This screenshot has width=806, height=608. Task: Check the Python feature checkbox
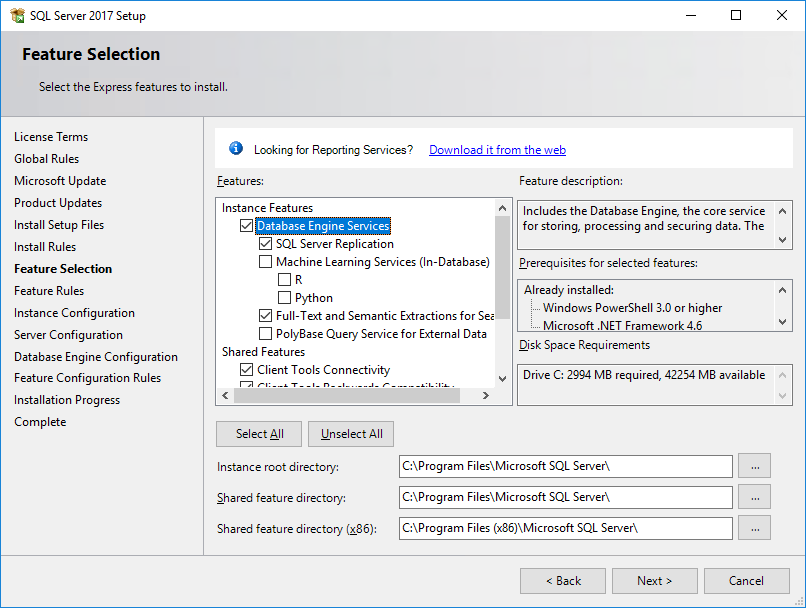[284, 298]
